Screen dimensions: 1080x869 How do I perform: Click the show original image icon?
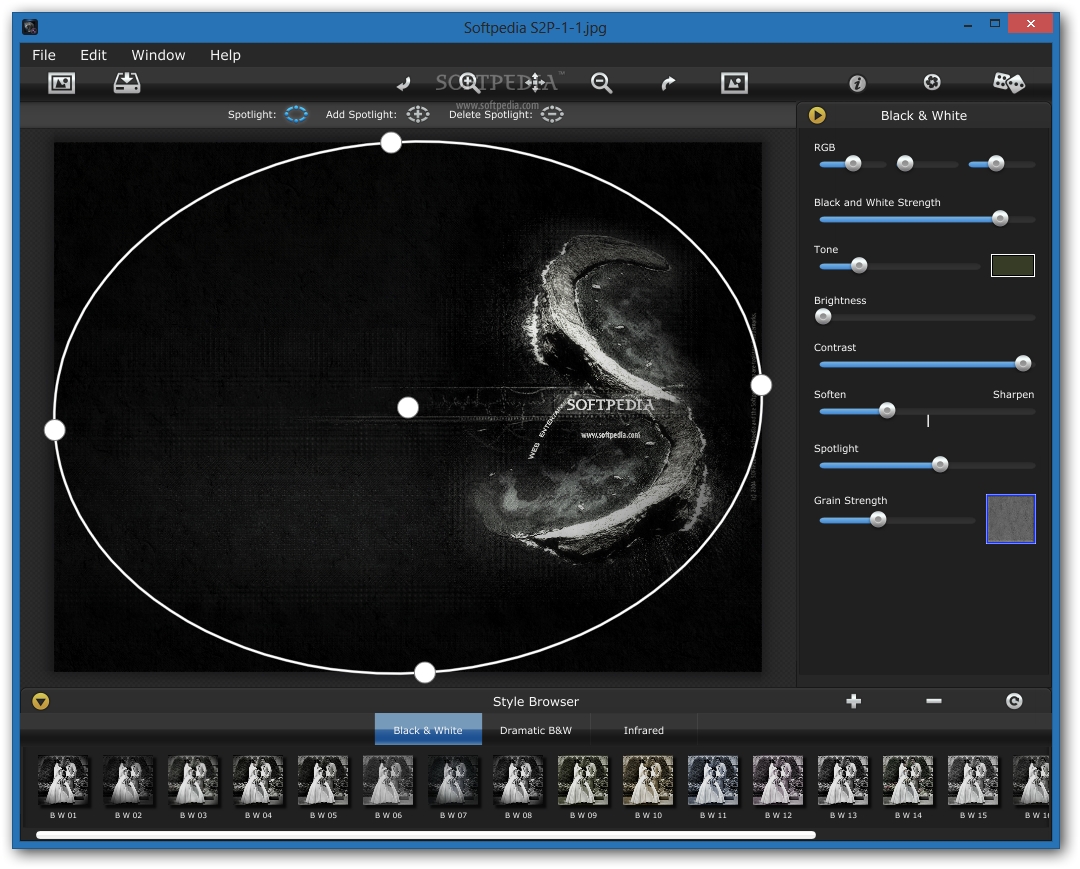click(x=734, y=83)
